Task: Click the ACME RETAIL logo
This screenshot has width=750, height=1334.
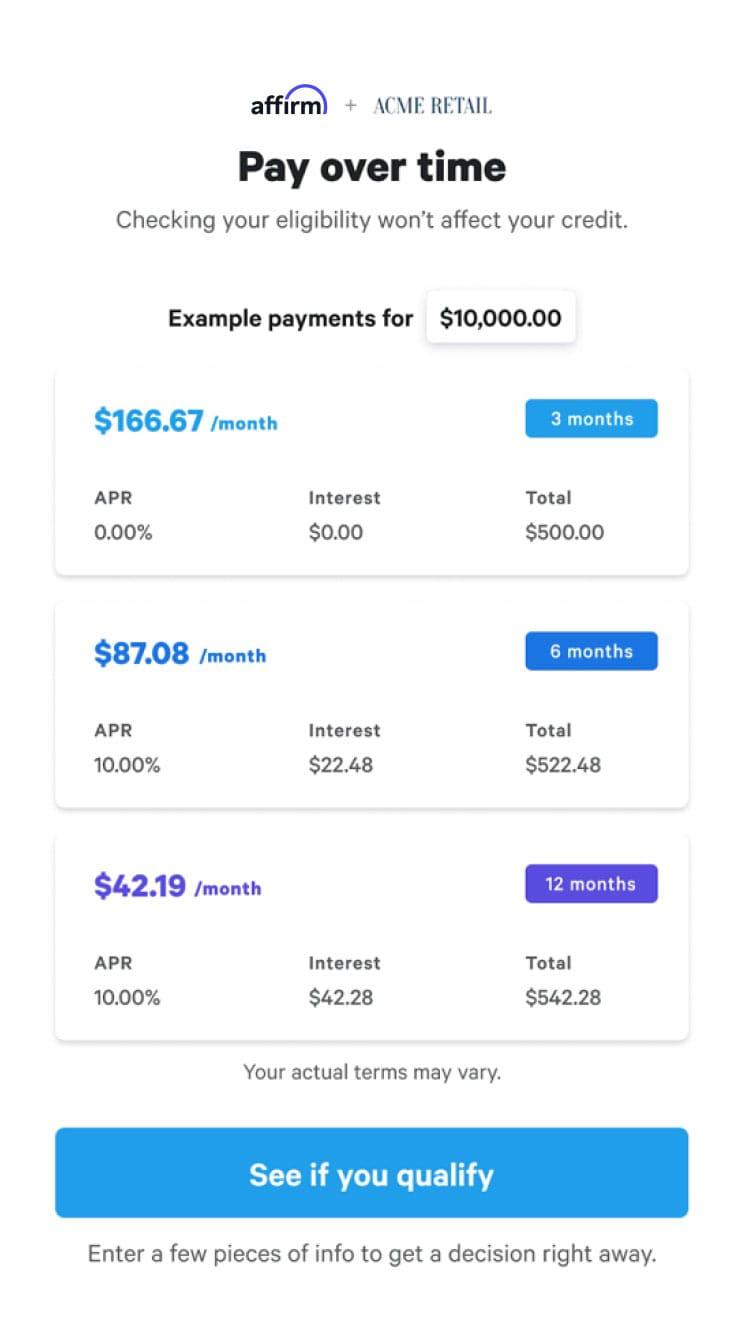Action: 432,105
